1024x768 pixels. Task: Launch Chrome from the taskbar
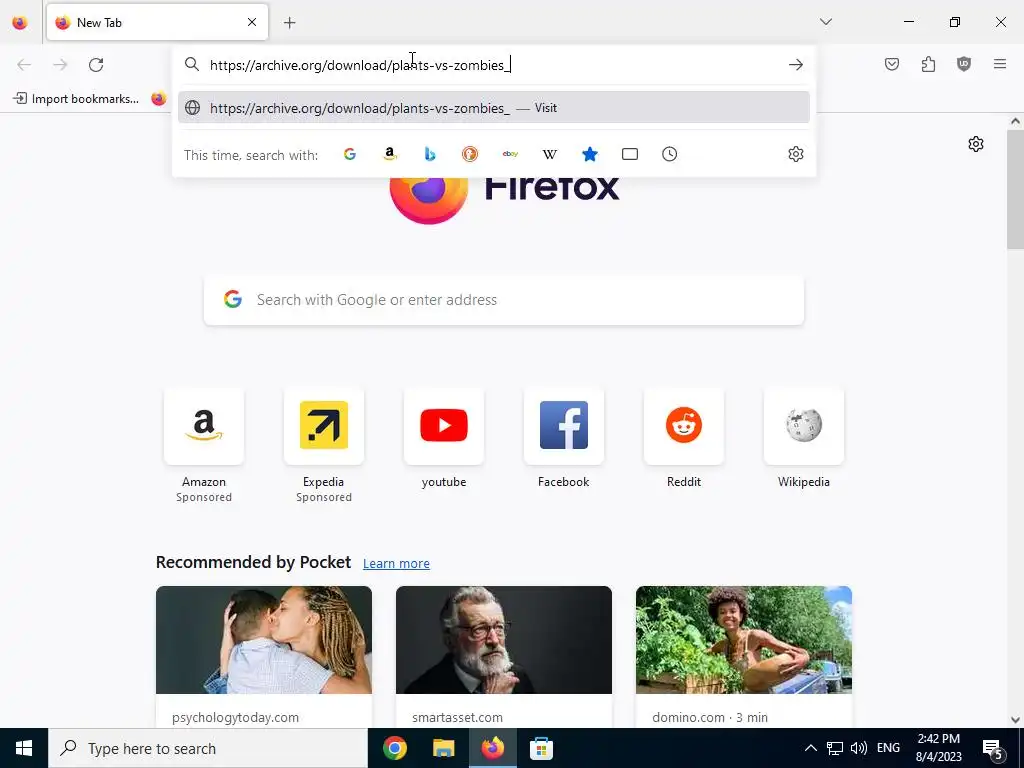tap(395, 748)
